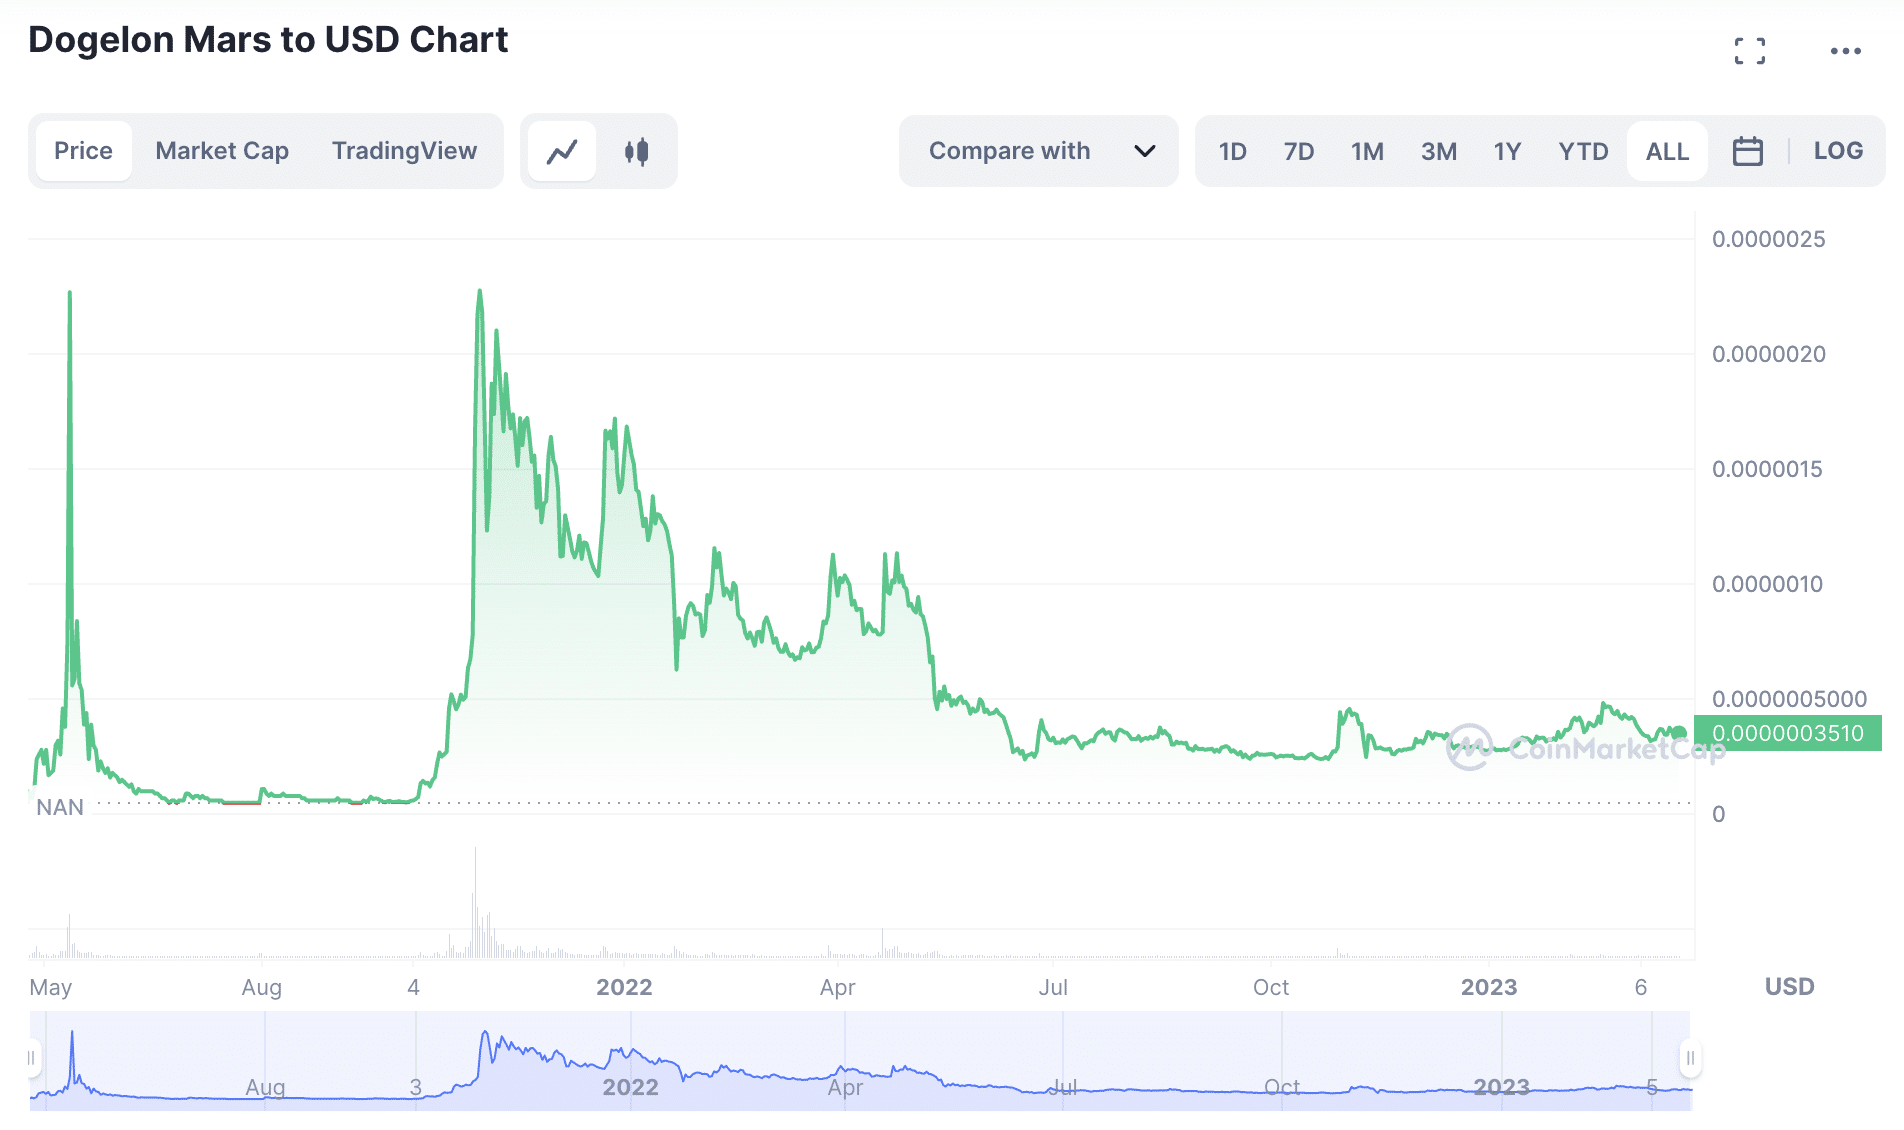Image resolution: width=1904 pixels, height=1130 pixels.
Task: Click the 0.0000010 y-axis label
Action: pos(1767,584)
